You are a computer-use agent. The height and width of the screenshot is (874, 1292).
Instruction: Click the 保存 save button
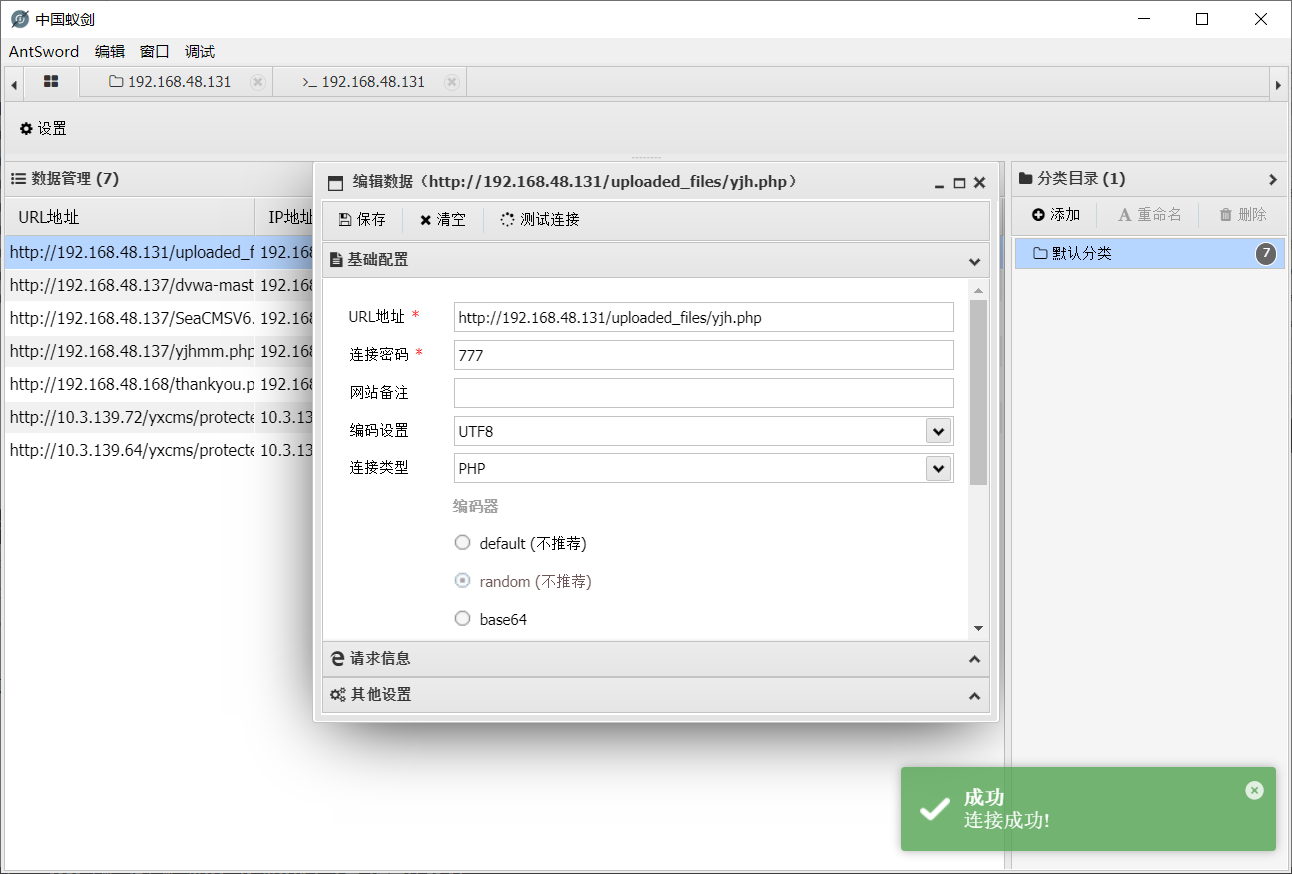coord(362,219)
